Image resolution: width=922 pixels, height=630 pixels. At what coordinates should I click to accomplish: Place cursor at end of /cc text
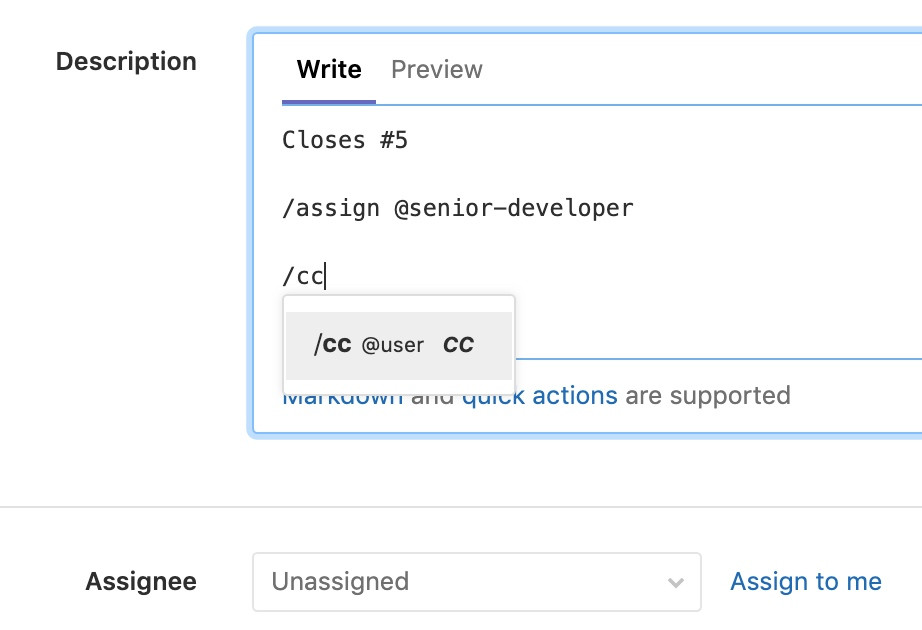pyautogui.click(x=326, y=277)
